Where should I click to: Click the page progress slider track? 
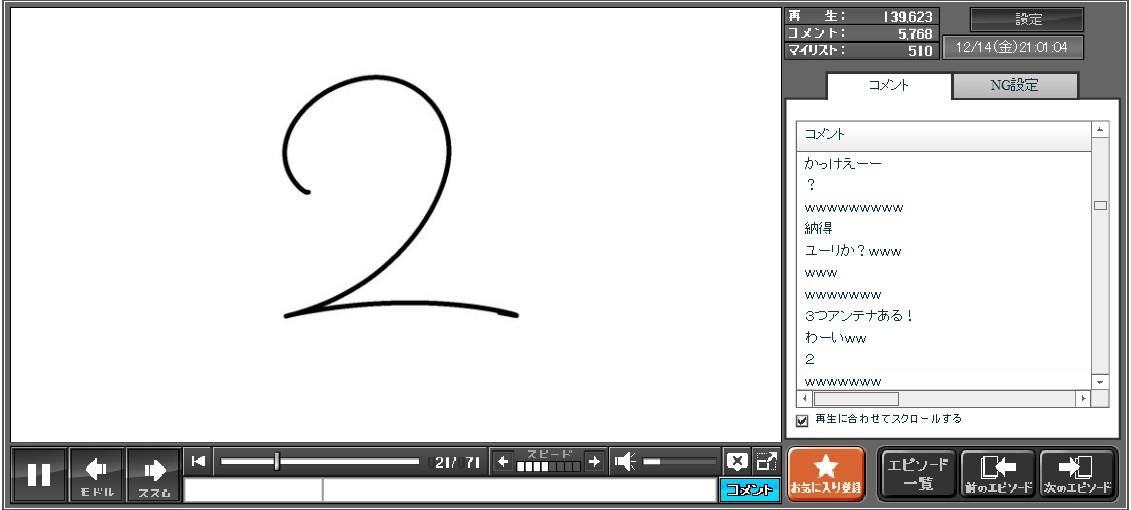point(350,461)
